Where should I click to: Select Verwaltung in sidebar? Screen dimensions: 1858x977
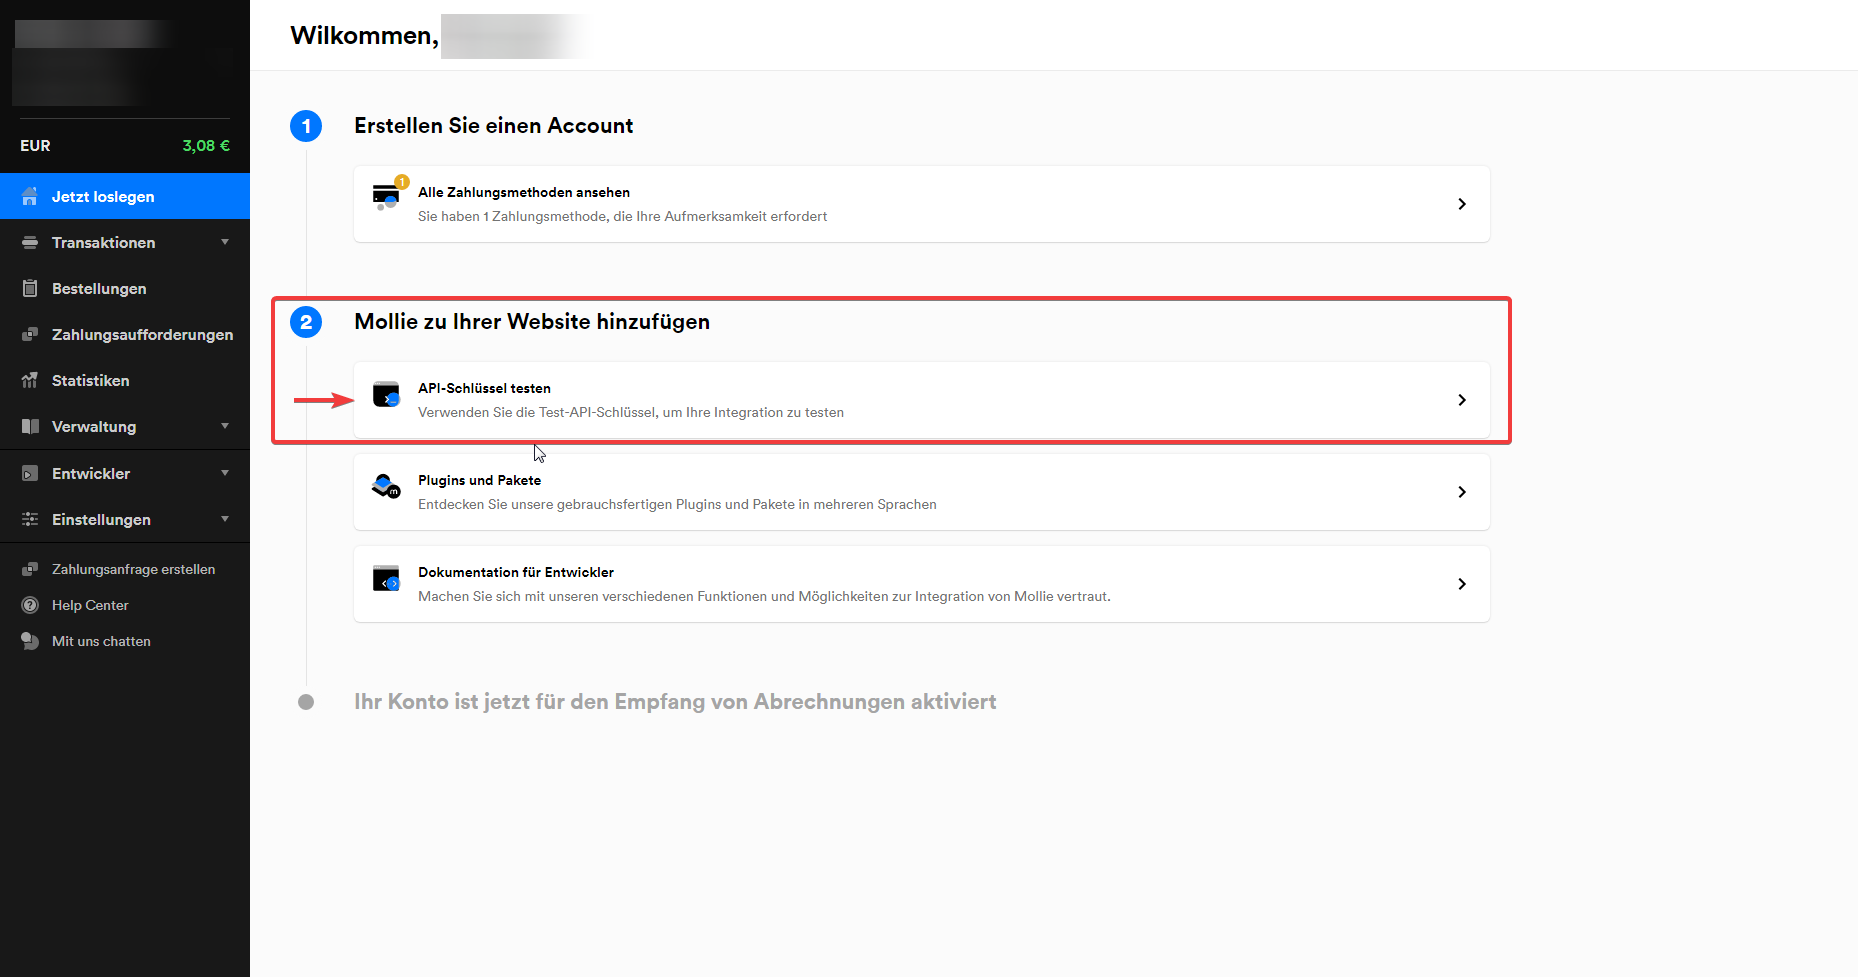click(x=125, y=426)
